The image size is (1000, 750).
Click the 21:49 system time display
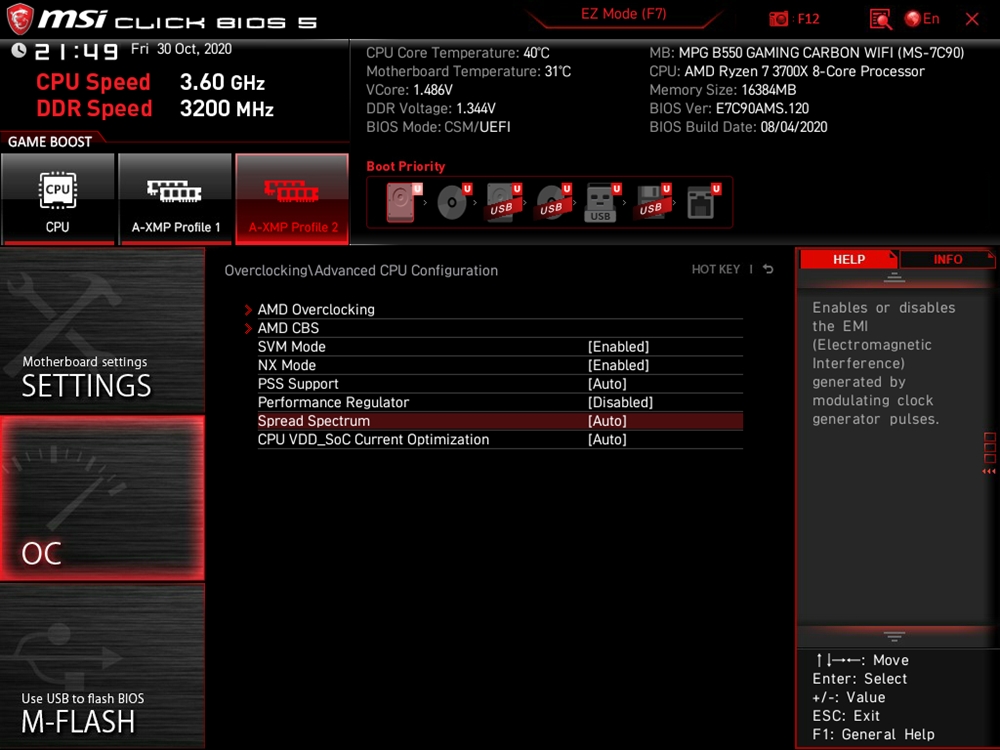[x=76, y=51]
